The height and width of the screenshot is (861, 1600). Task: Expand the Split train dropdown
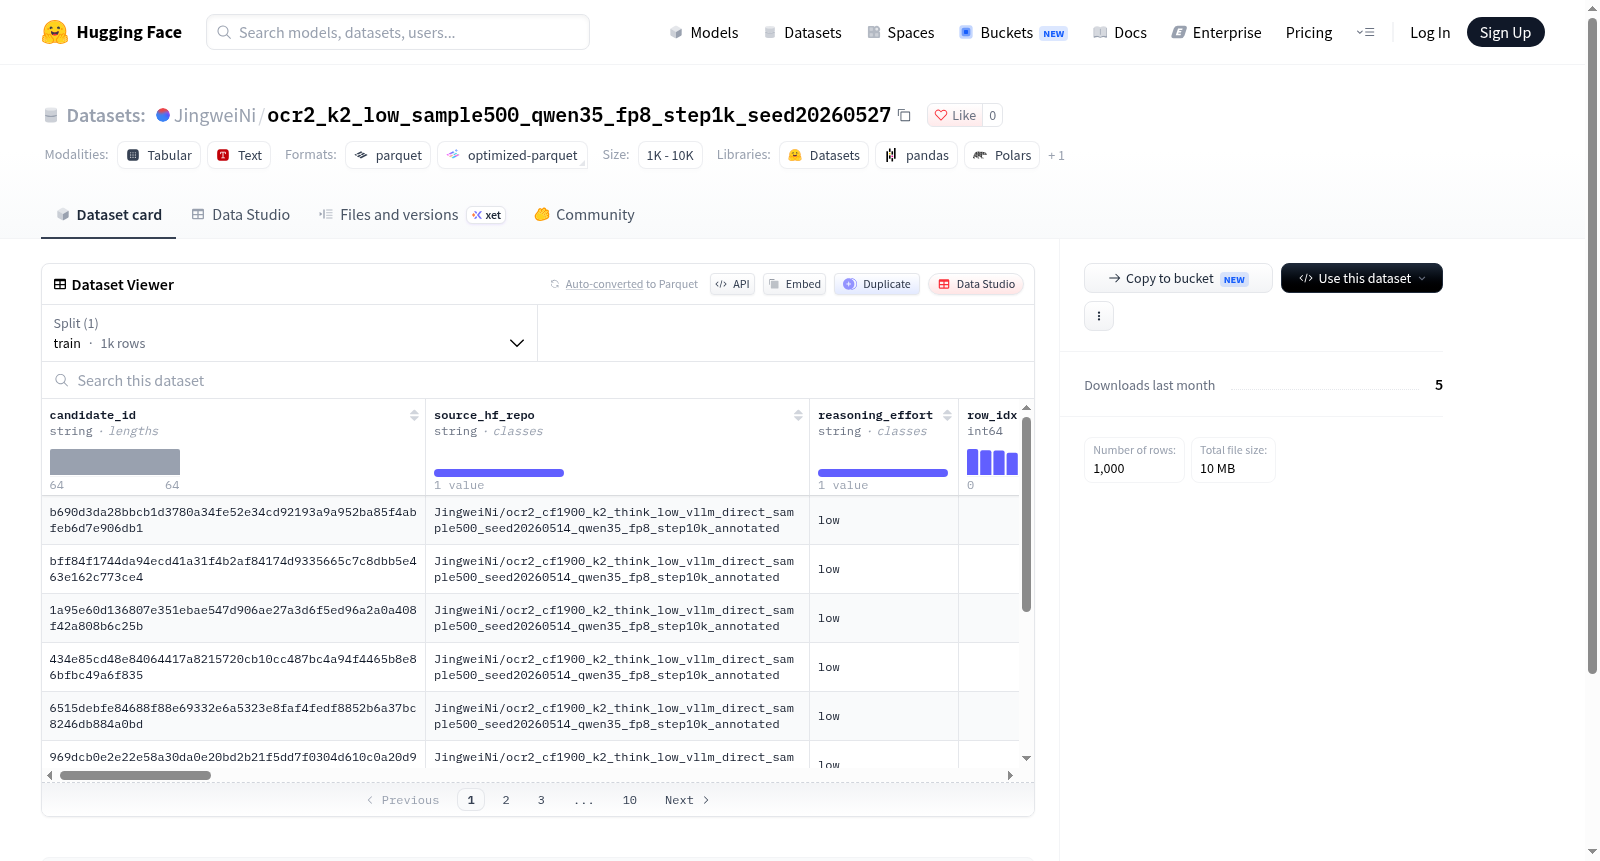tap(290, 333)
